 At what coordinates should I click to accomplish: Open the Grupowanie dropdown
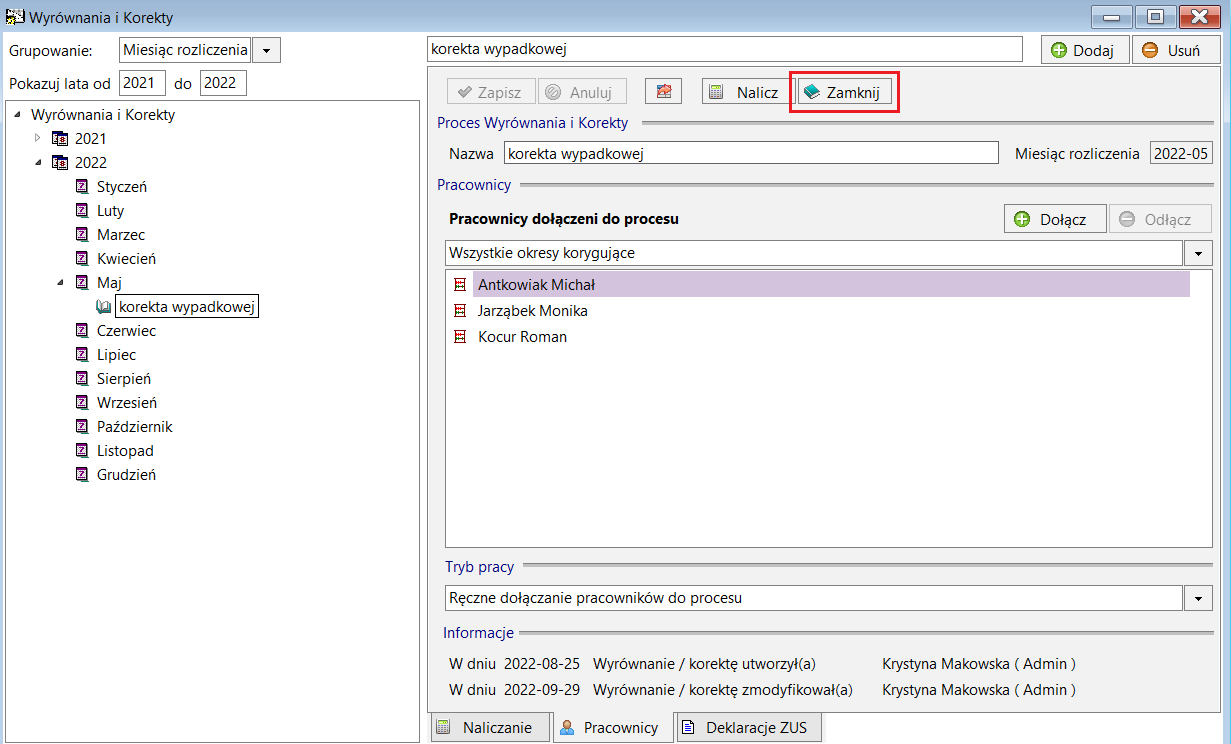click(x=266, y=50)
